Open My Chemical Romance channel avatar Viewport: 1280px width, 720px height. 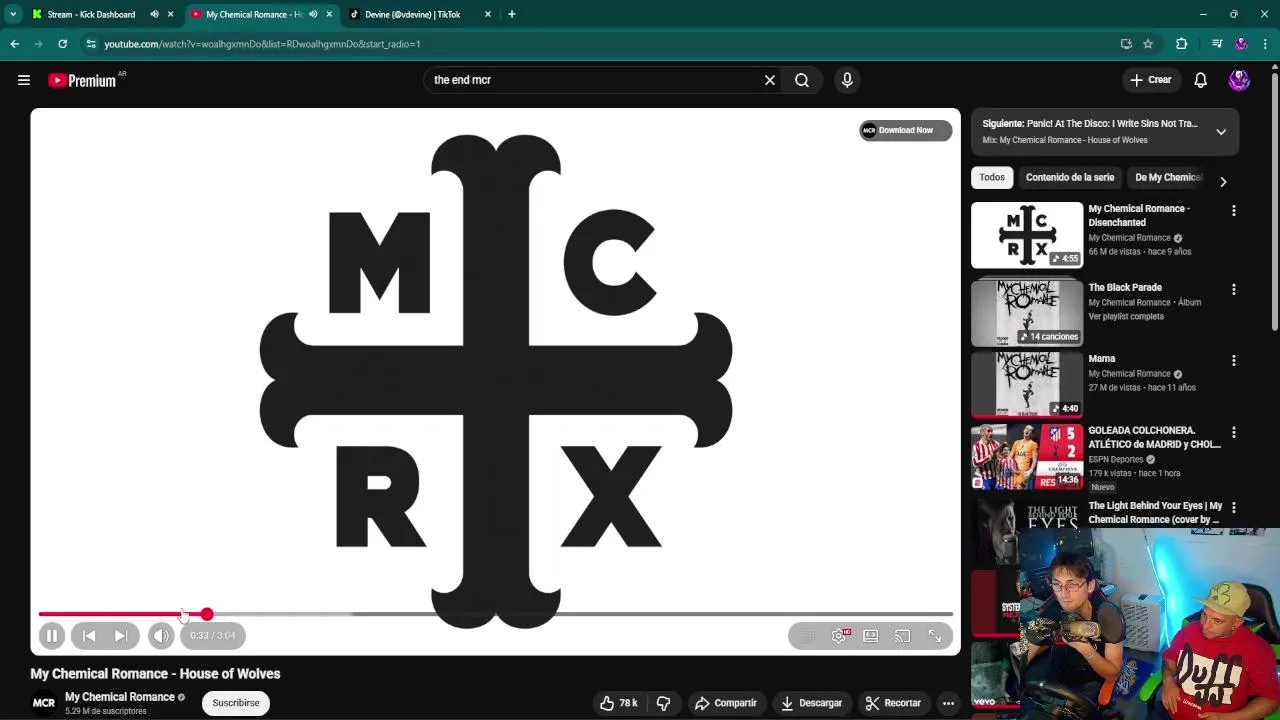coord(44,703)
